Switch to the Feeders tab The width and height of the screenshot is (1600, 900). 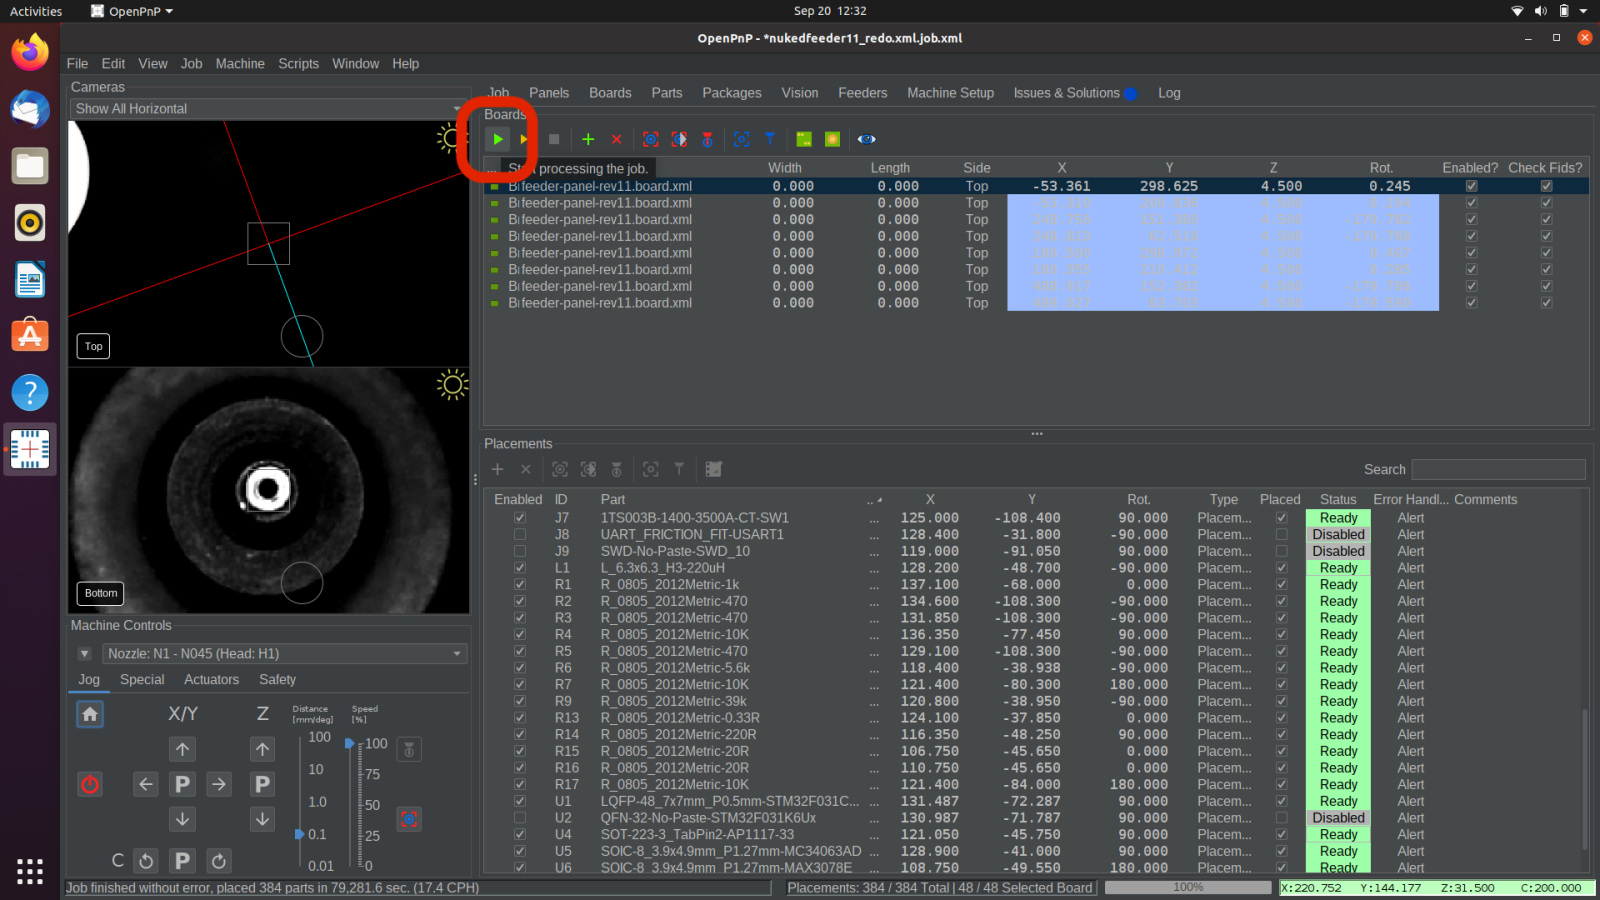[x=862, y=93]
